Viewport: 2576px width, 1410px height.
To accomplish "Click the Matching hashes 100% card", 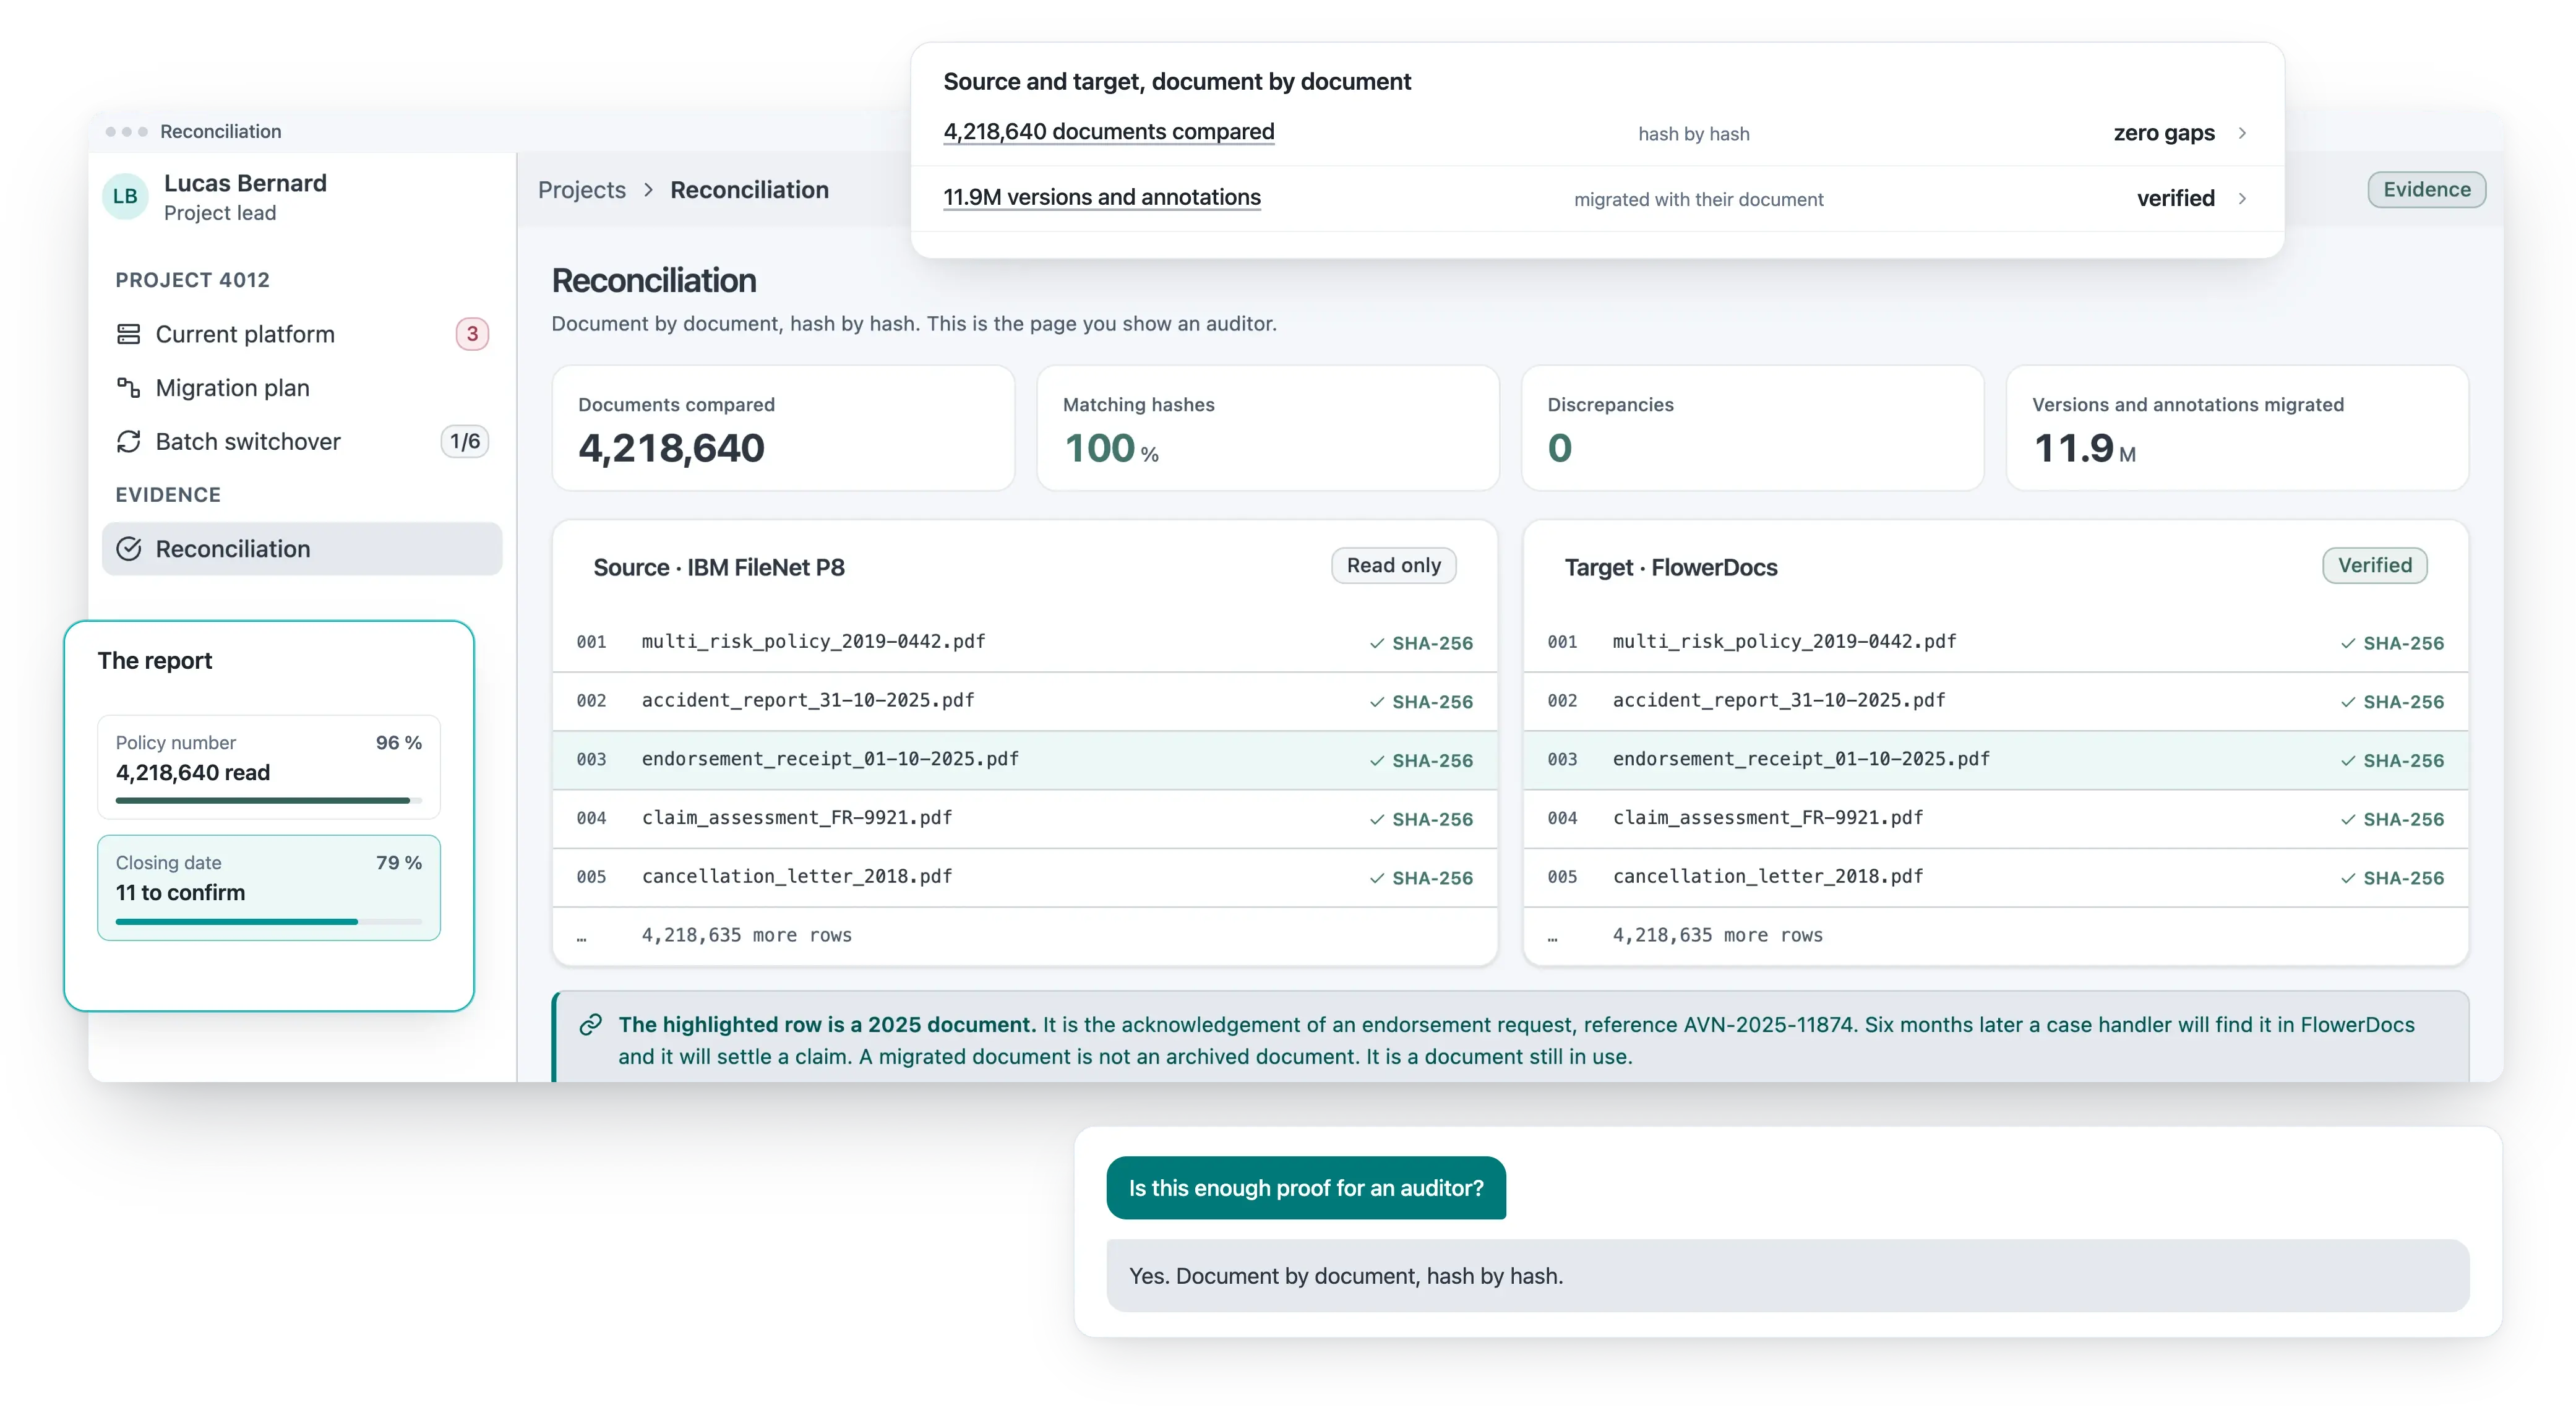I will [x=1268, y=428].
